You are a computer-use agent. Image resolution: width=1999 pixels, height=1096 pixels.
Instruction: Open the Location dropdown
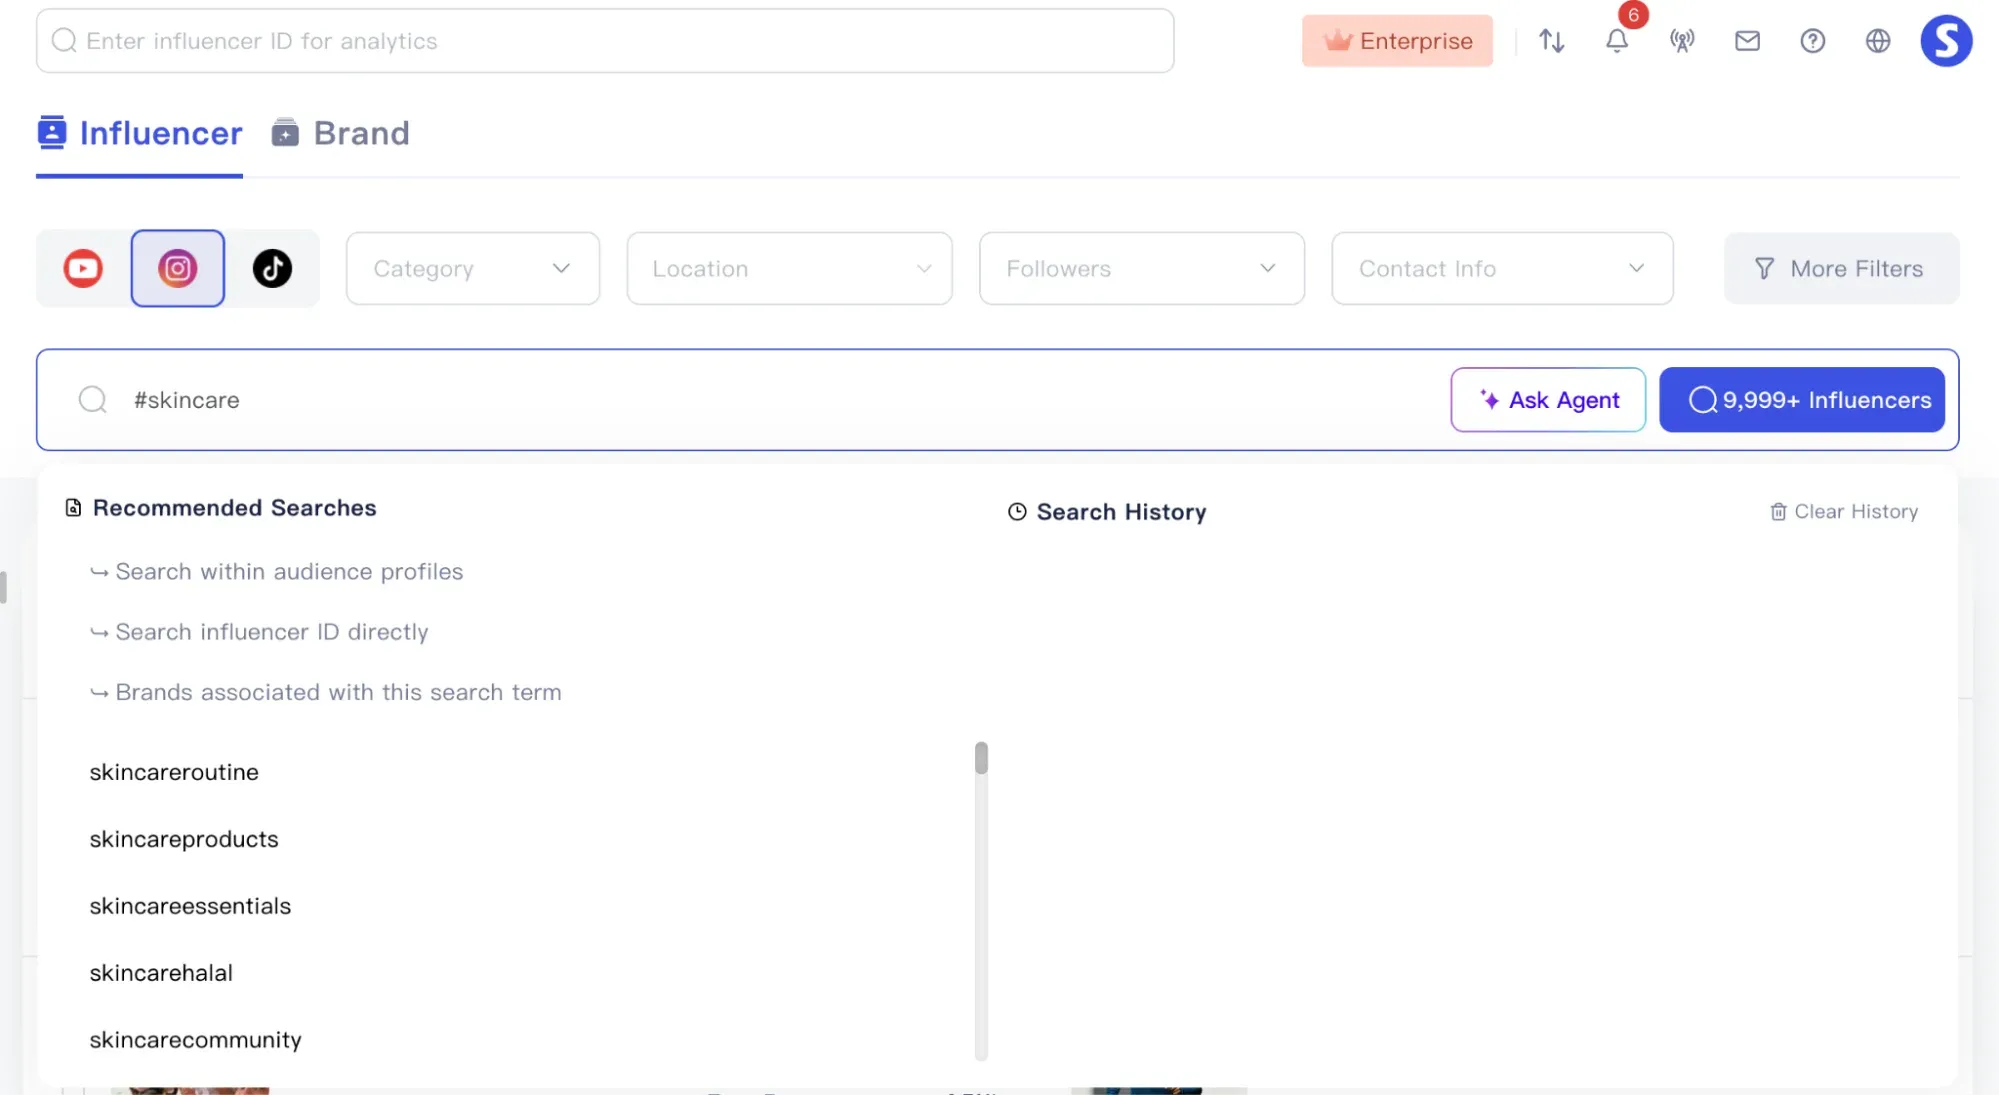(x=789, y=268)
